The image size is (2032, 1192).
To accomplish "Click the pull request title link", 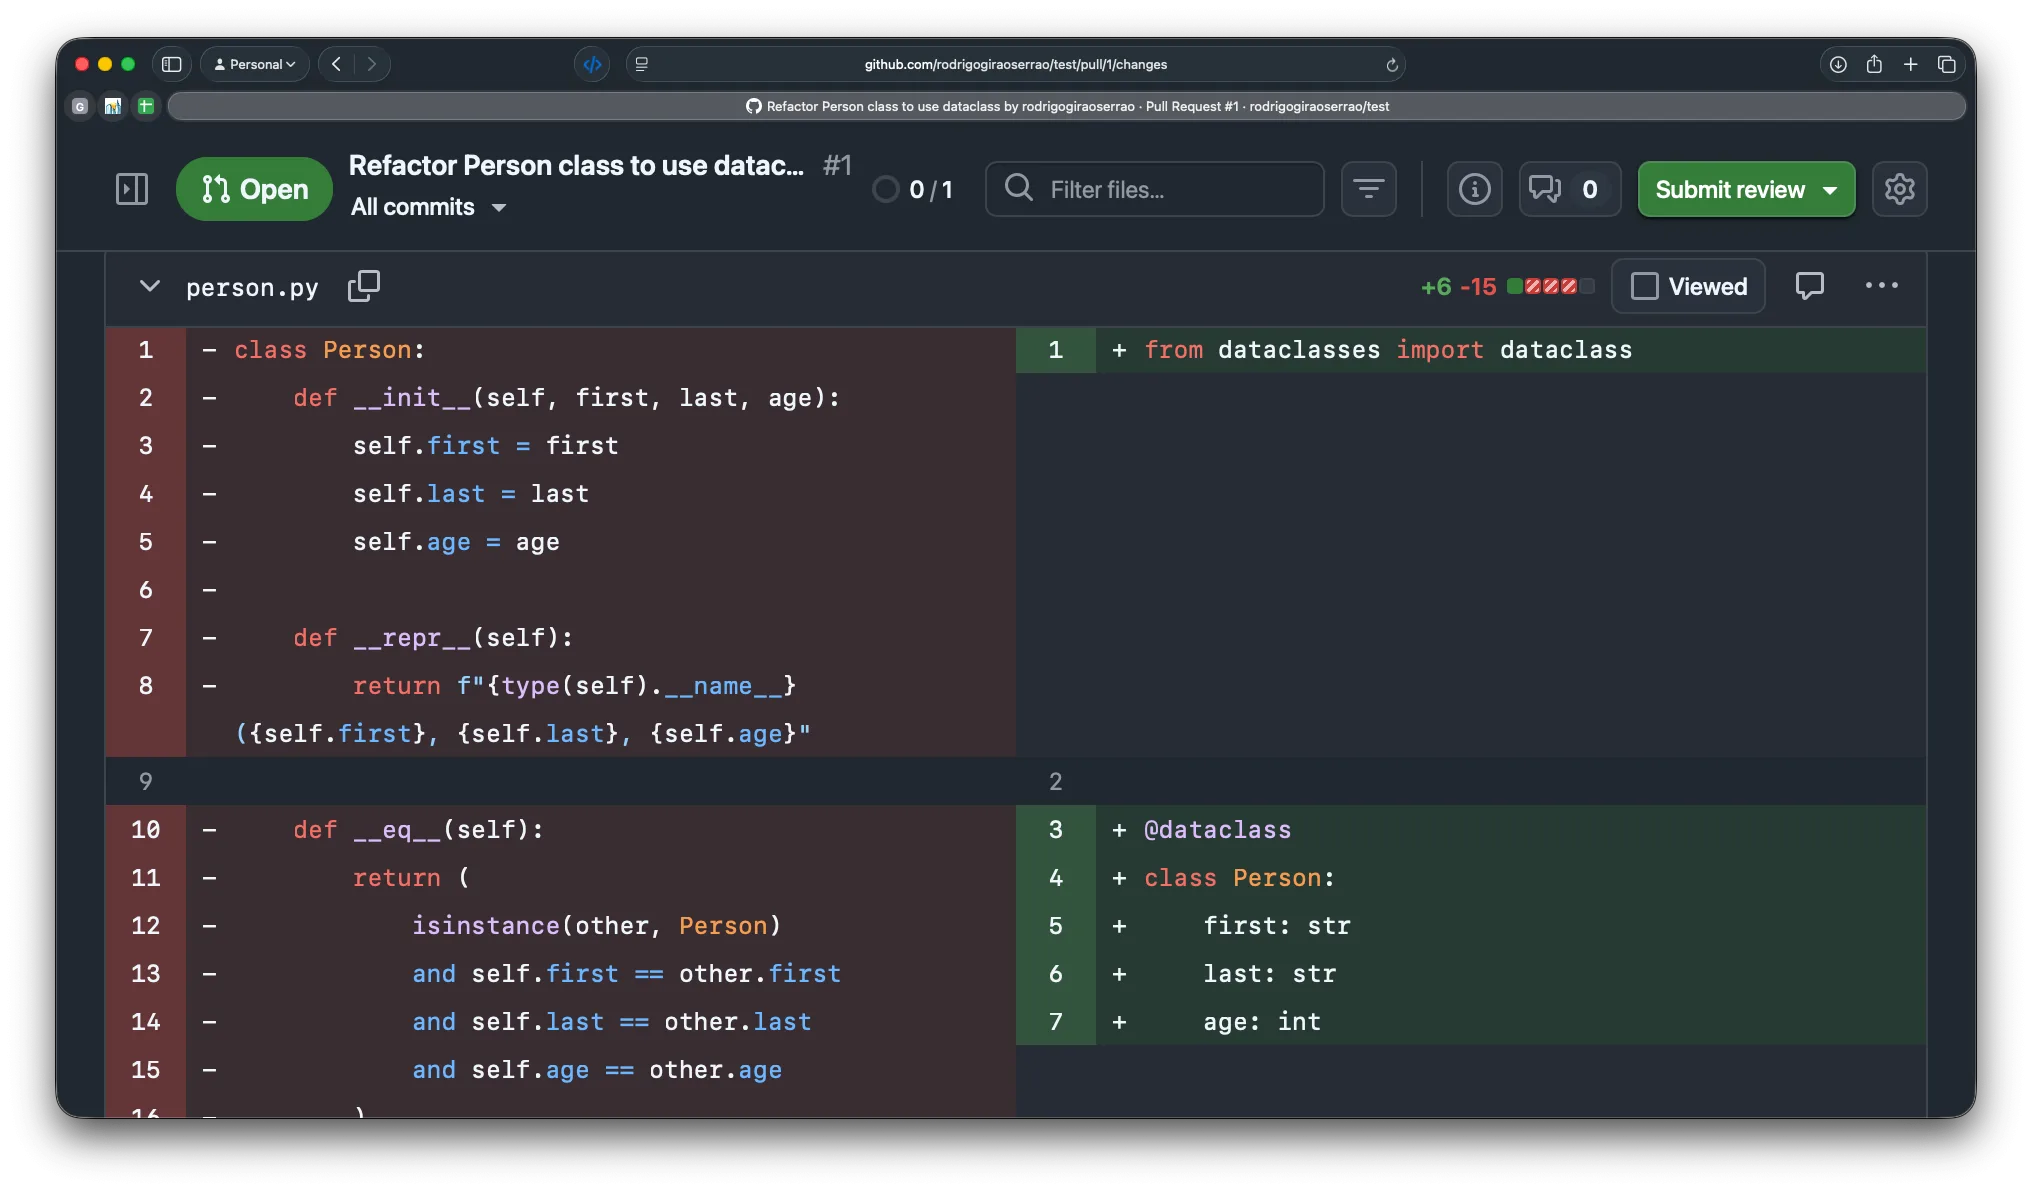I will pos(576,165).
